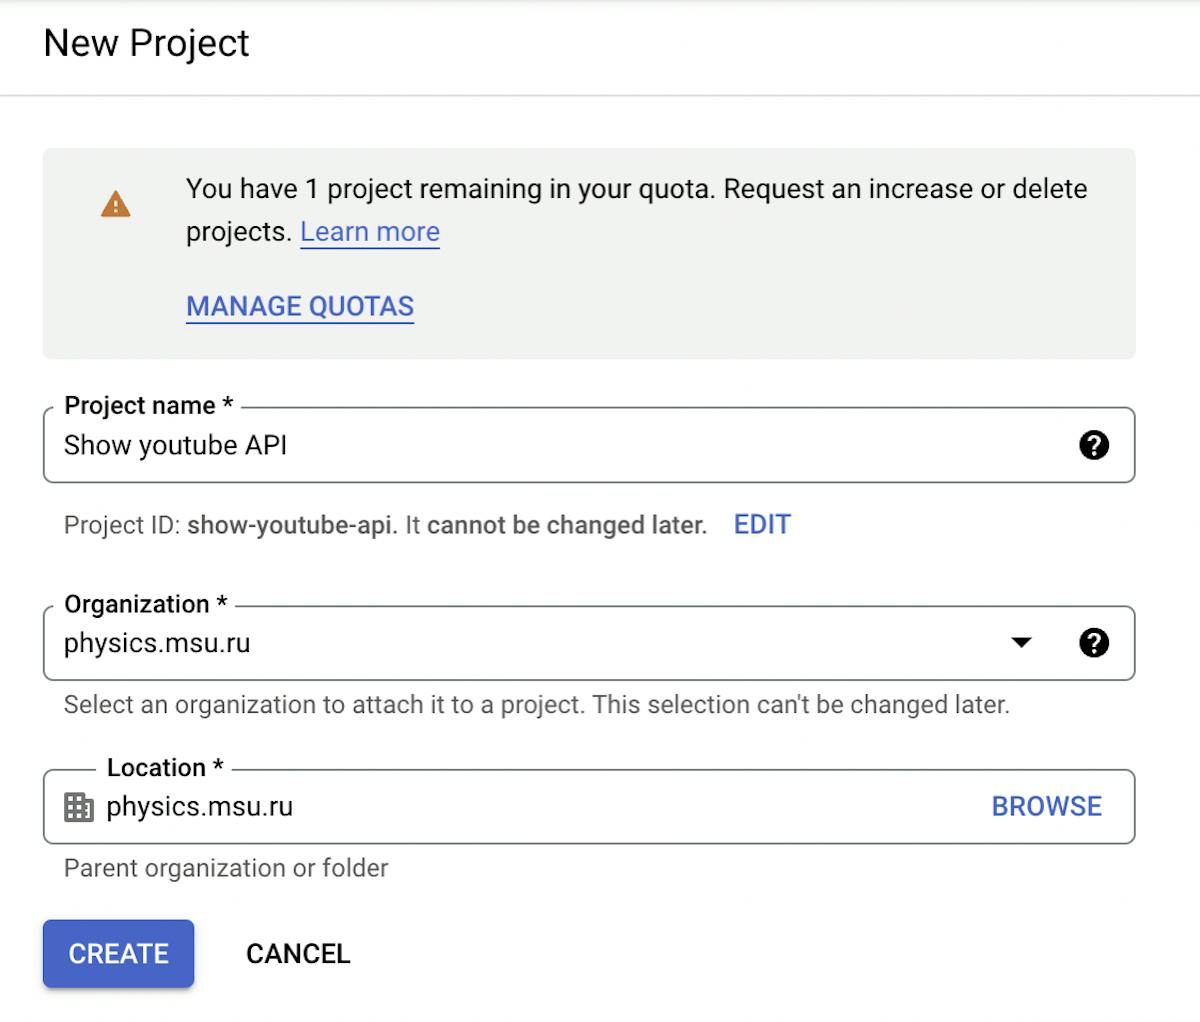Open the MANAGE QUOTAS link
Viewport: 1200px width, 1022px height.
pyautogui.click(x=300, y=306)
